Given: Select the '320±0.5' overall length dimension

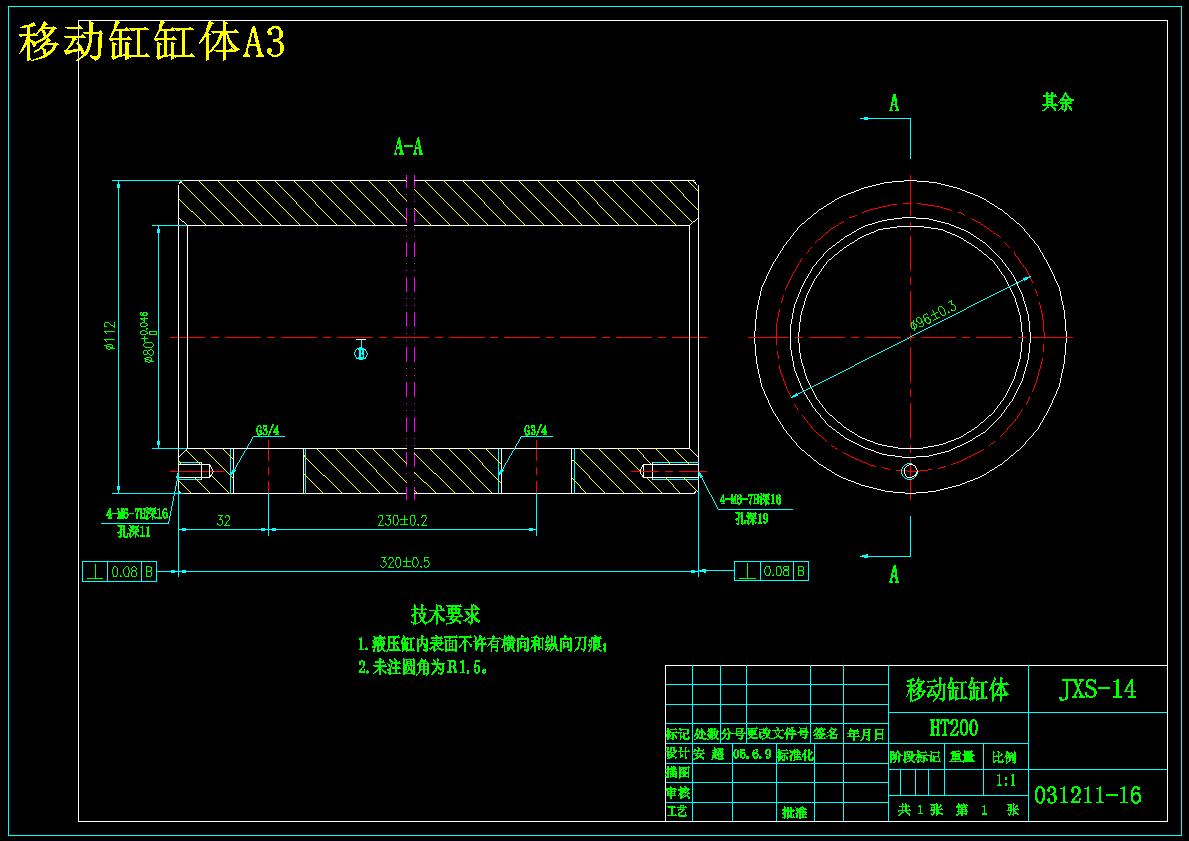Looking at the screenshot, I should pyautogui.click(x=405, y=563).
